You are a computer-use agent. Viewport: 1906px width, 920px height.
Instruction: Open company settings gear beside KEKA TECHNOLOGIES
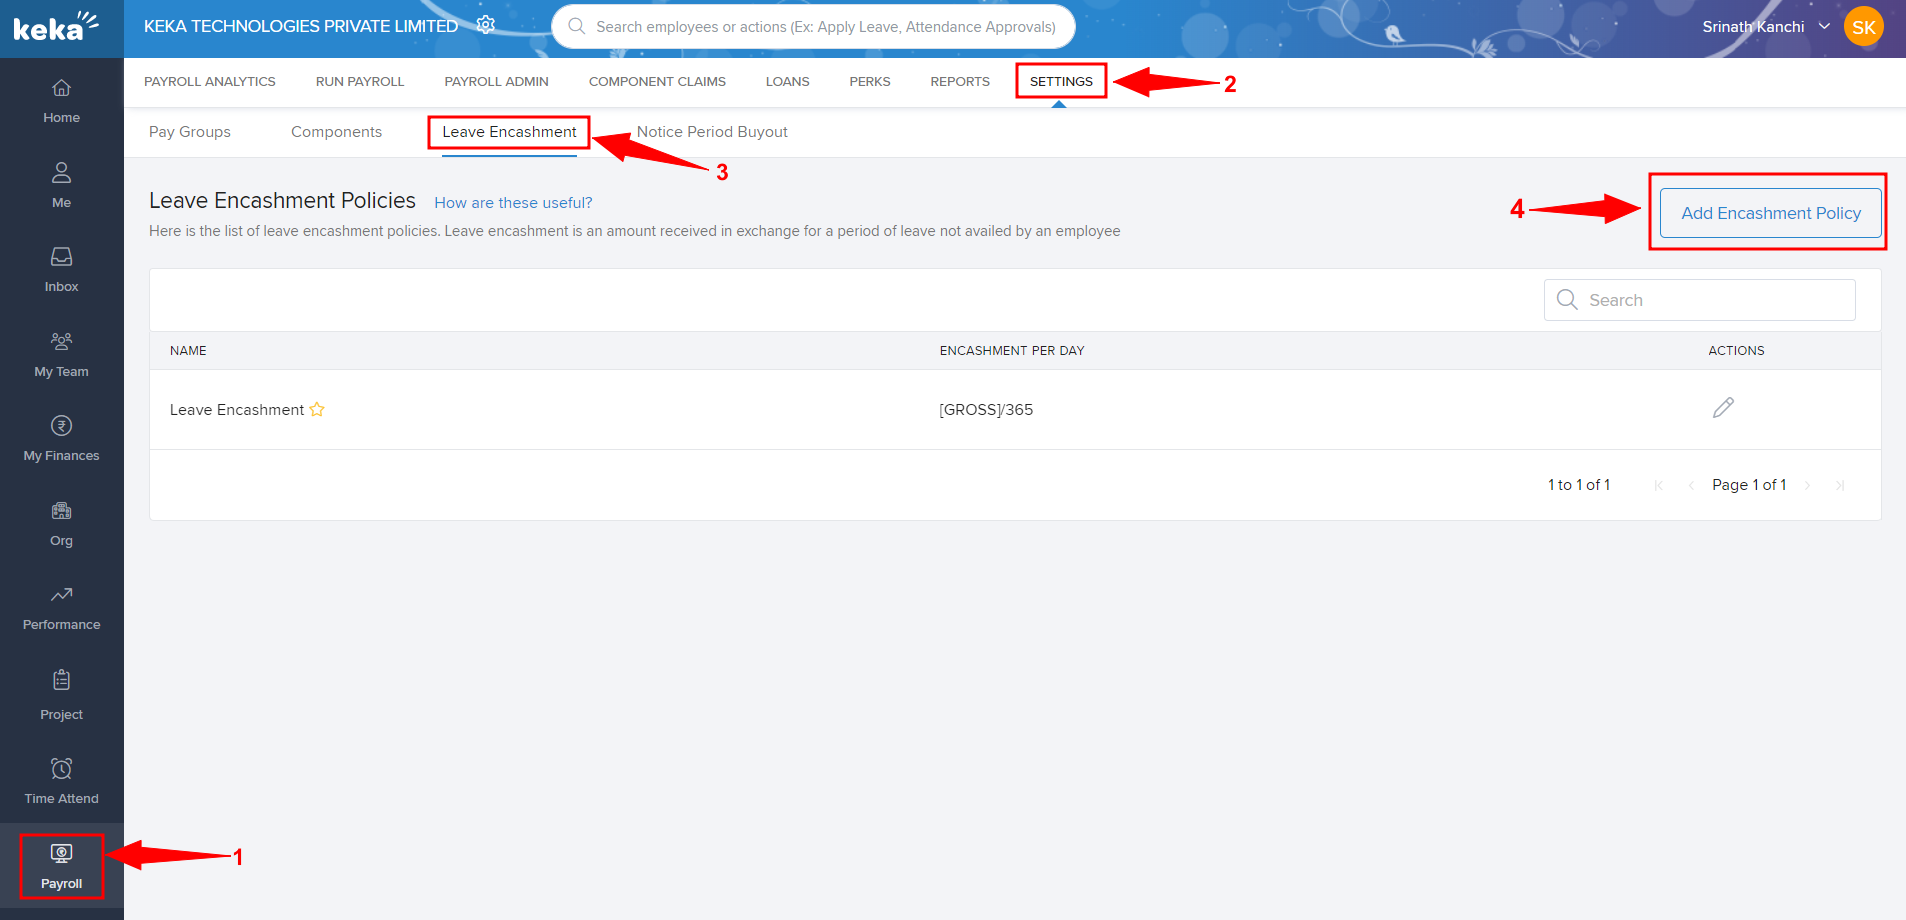(x=486, y=24)
